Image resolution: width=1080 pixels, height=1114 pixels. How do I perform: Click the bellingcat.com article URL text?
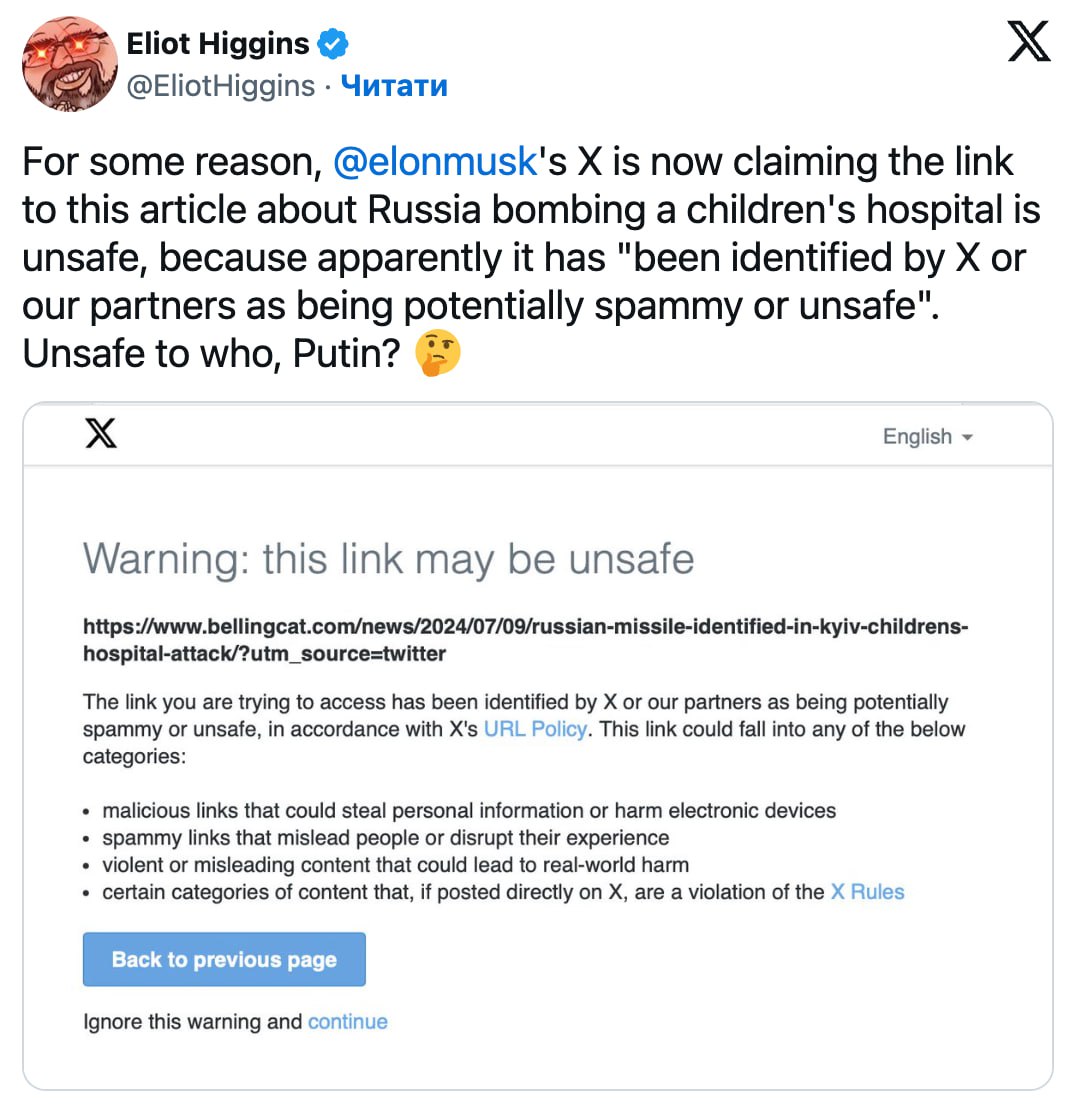[x=525, y=640]
